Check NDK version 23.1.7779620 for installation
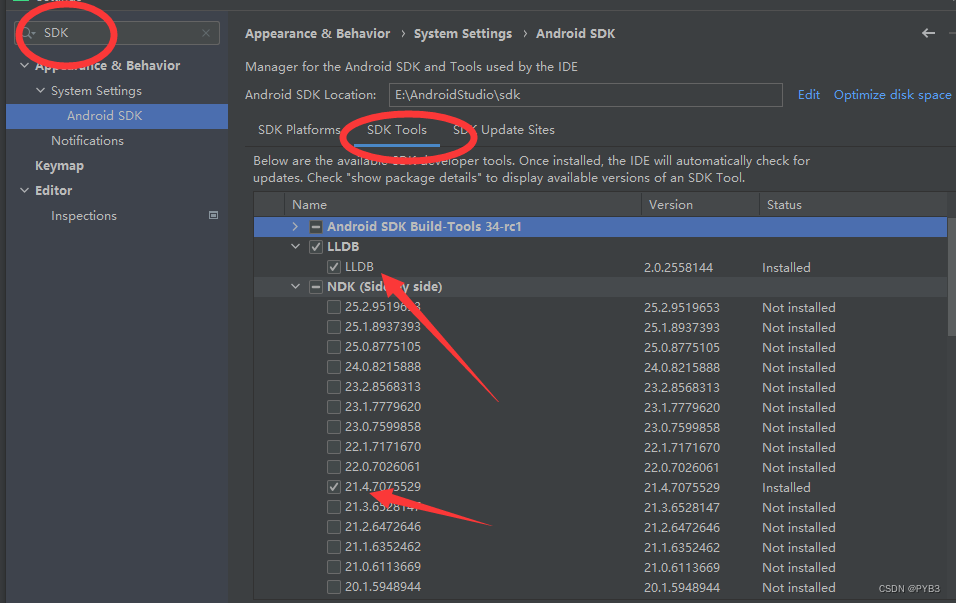The image size is (956, 603). [x=334, y=407]
